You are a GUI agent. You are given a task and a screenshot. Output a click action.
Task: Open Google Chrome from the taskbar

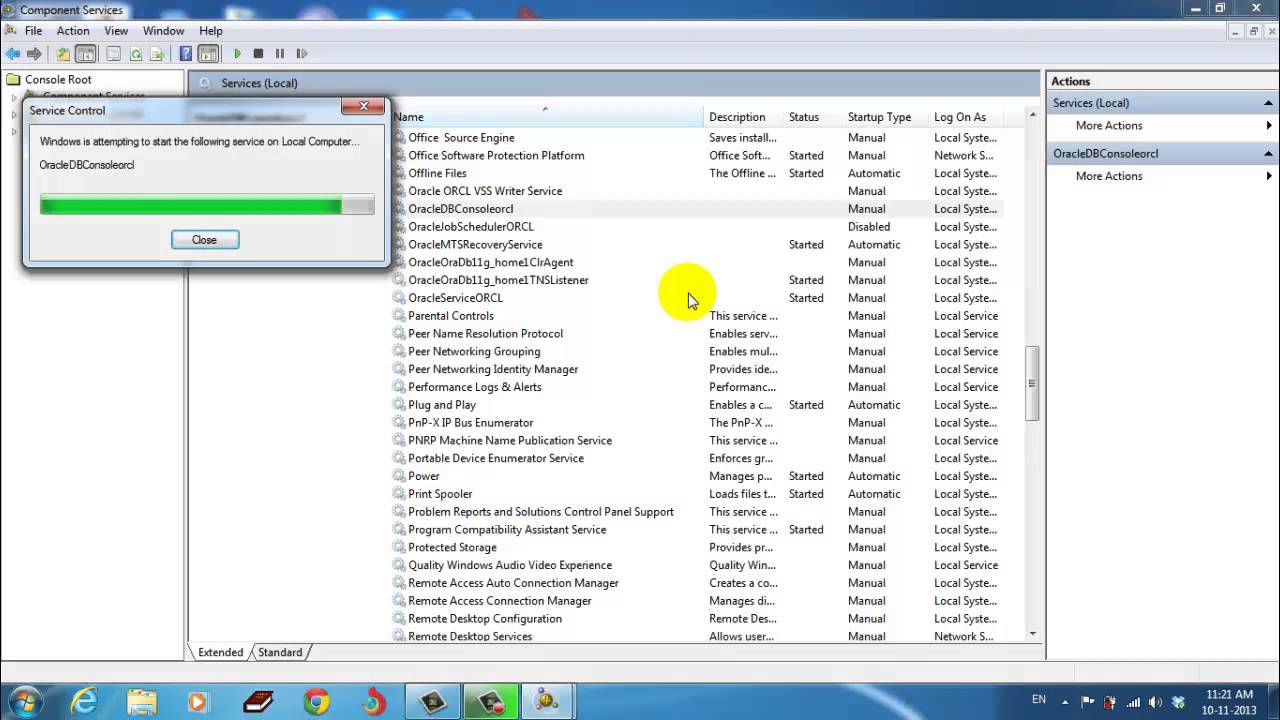(x=317, y=701)
